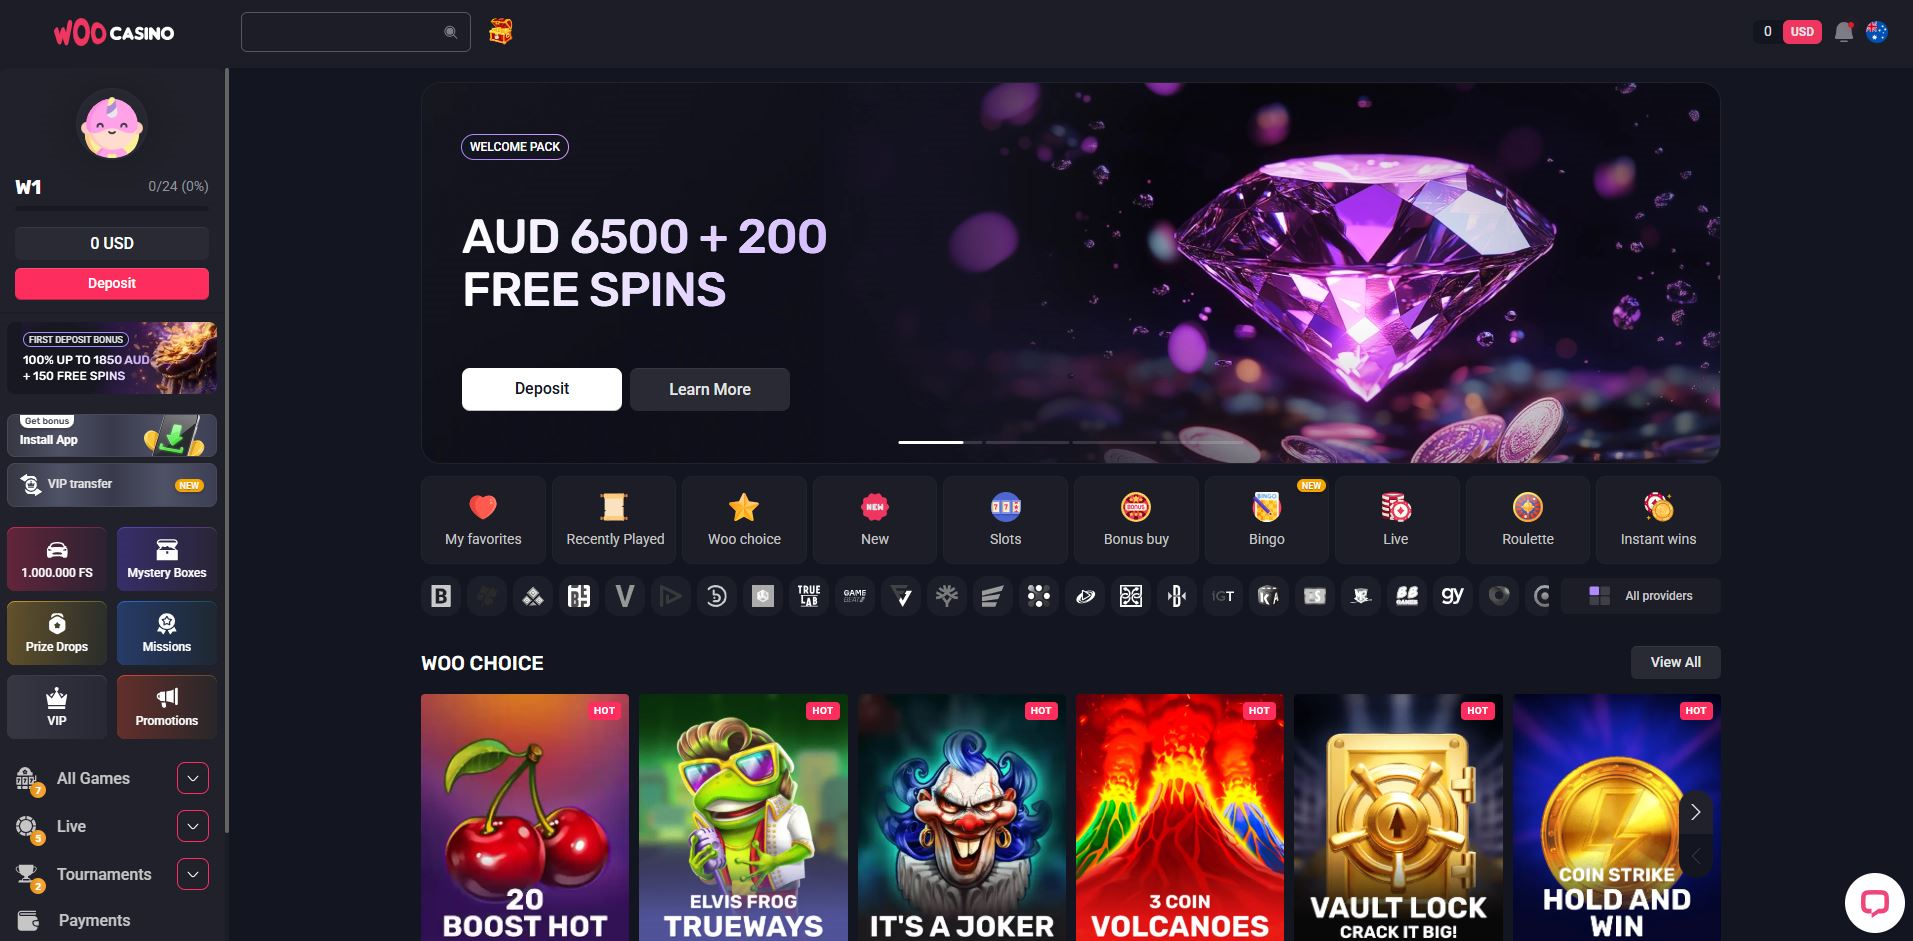Click the red Deposit button in sidebar

click(x=112, y=283)
